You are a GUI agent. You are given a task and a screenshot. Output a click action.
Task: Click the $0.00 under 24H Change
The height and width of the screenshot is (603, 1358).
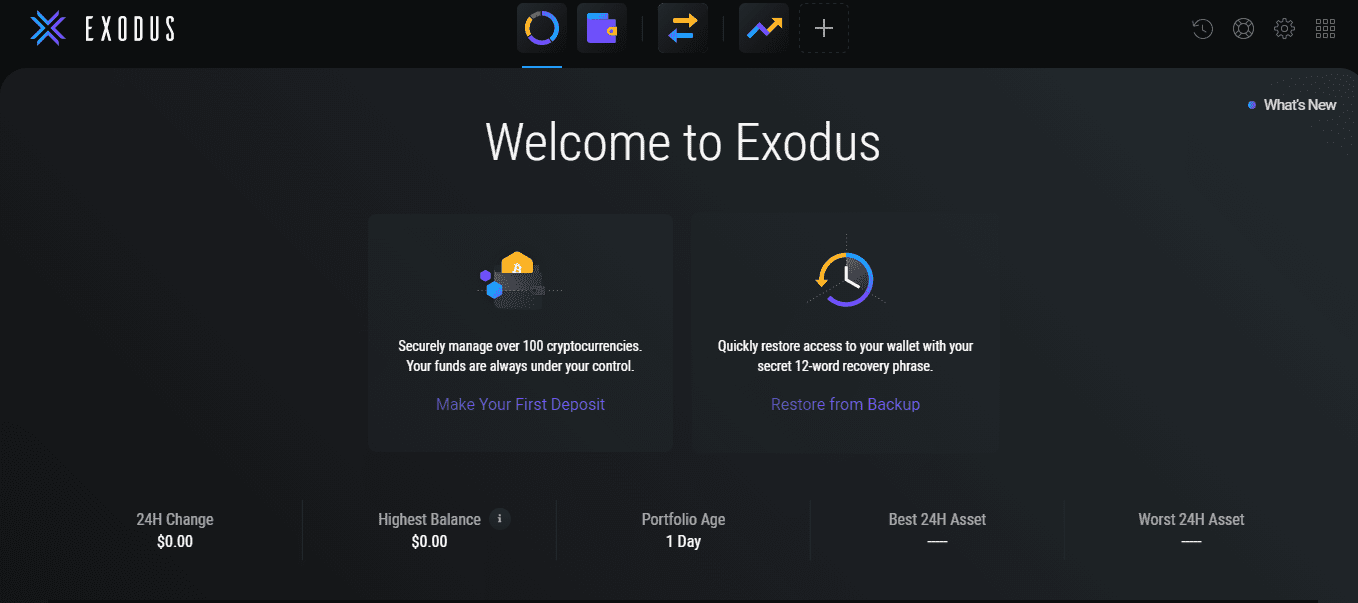[175, 542]
